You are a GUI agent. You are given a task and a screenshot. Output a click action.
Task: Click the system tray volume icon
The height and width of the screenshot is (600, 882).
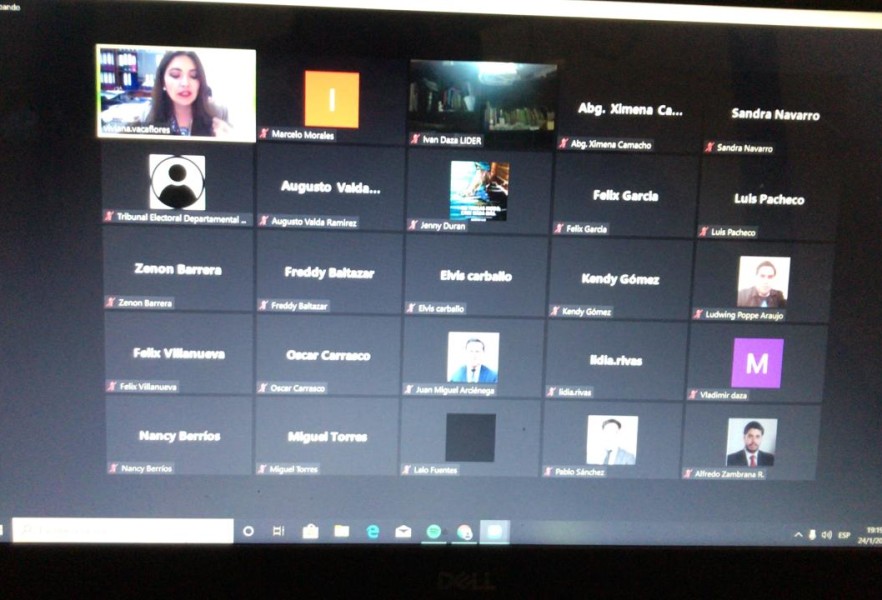[826, 535]
